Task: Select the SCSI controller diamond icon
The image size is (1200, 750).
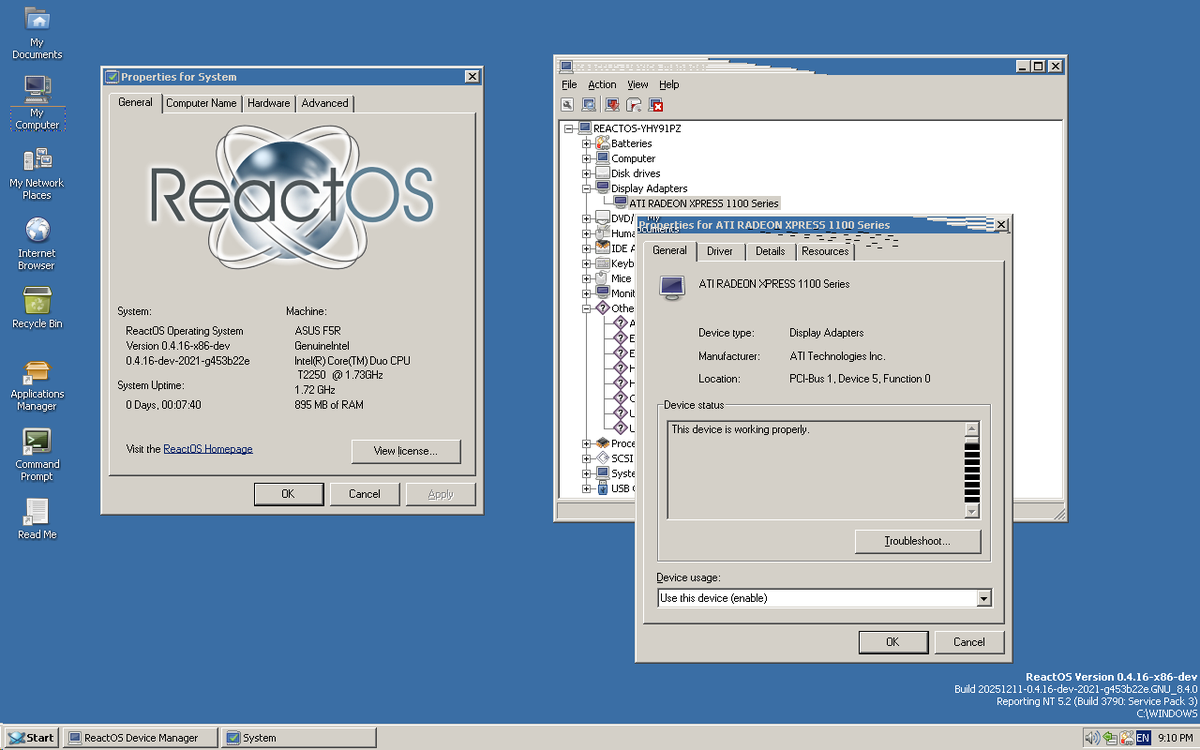Action: 603,458
